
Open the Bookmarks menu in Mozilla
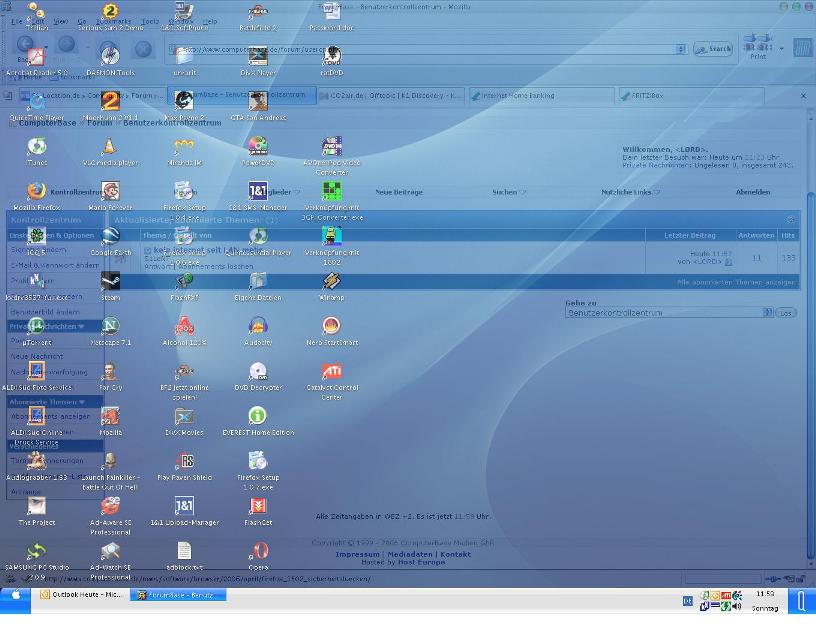[x=114, y=21]
